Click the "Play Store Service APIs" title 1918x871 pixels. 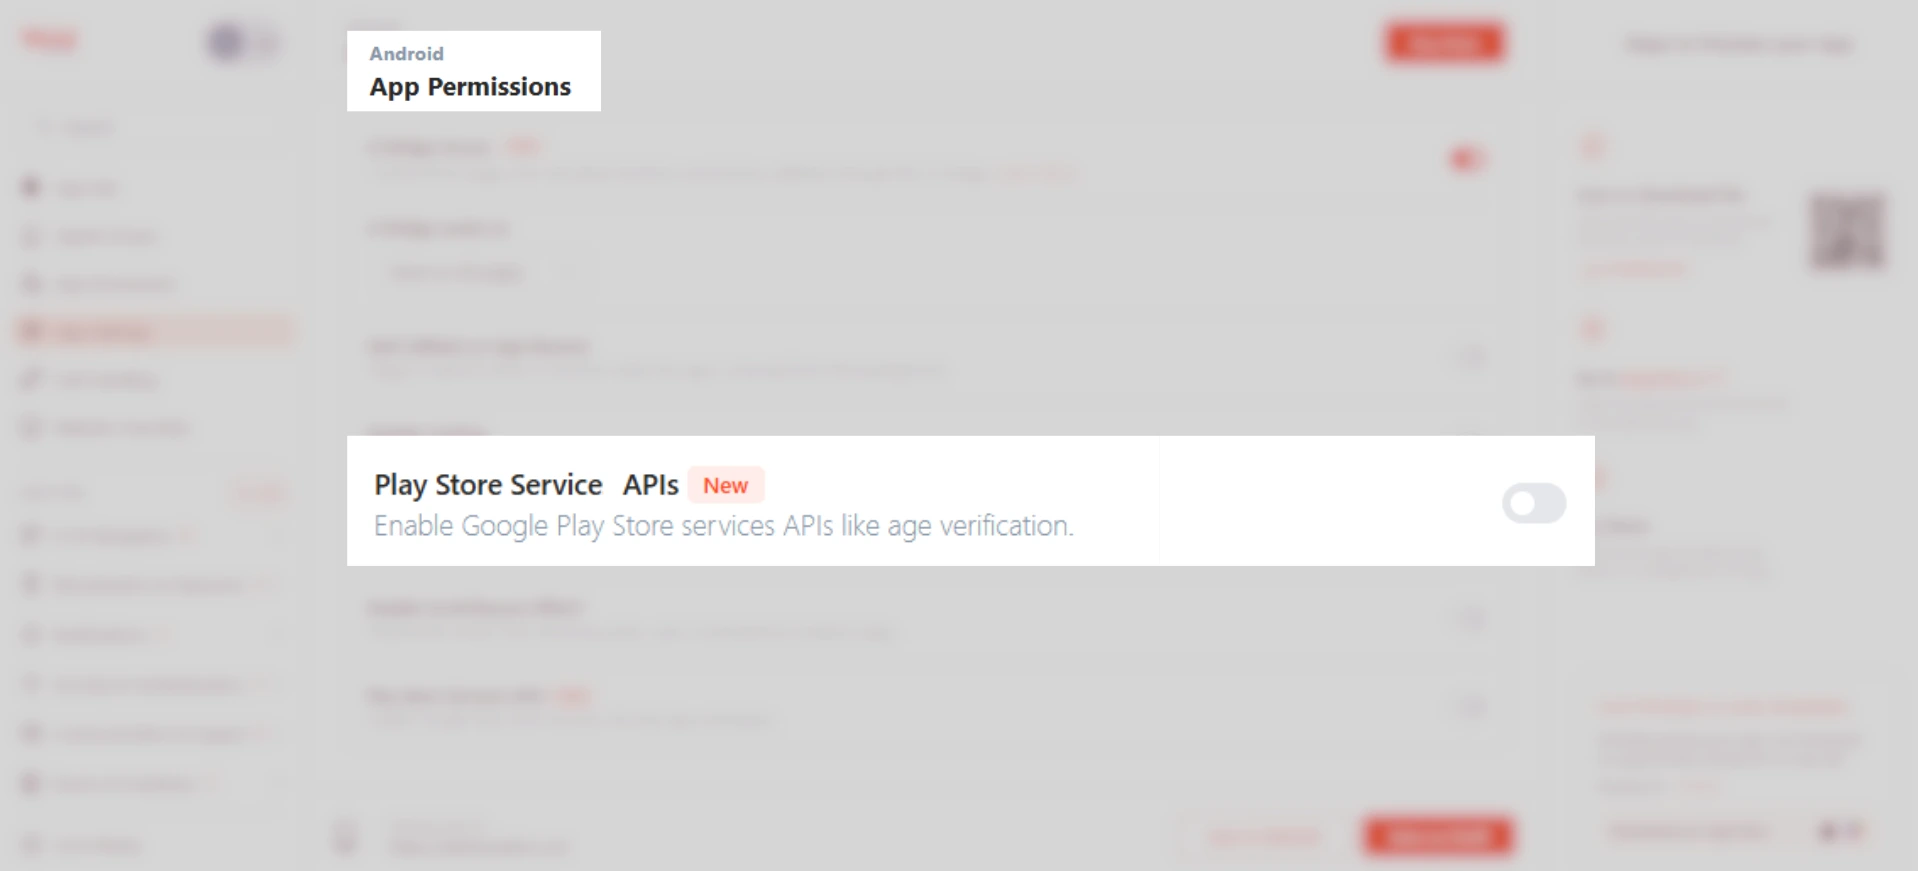[x=526, y=485]
